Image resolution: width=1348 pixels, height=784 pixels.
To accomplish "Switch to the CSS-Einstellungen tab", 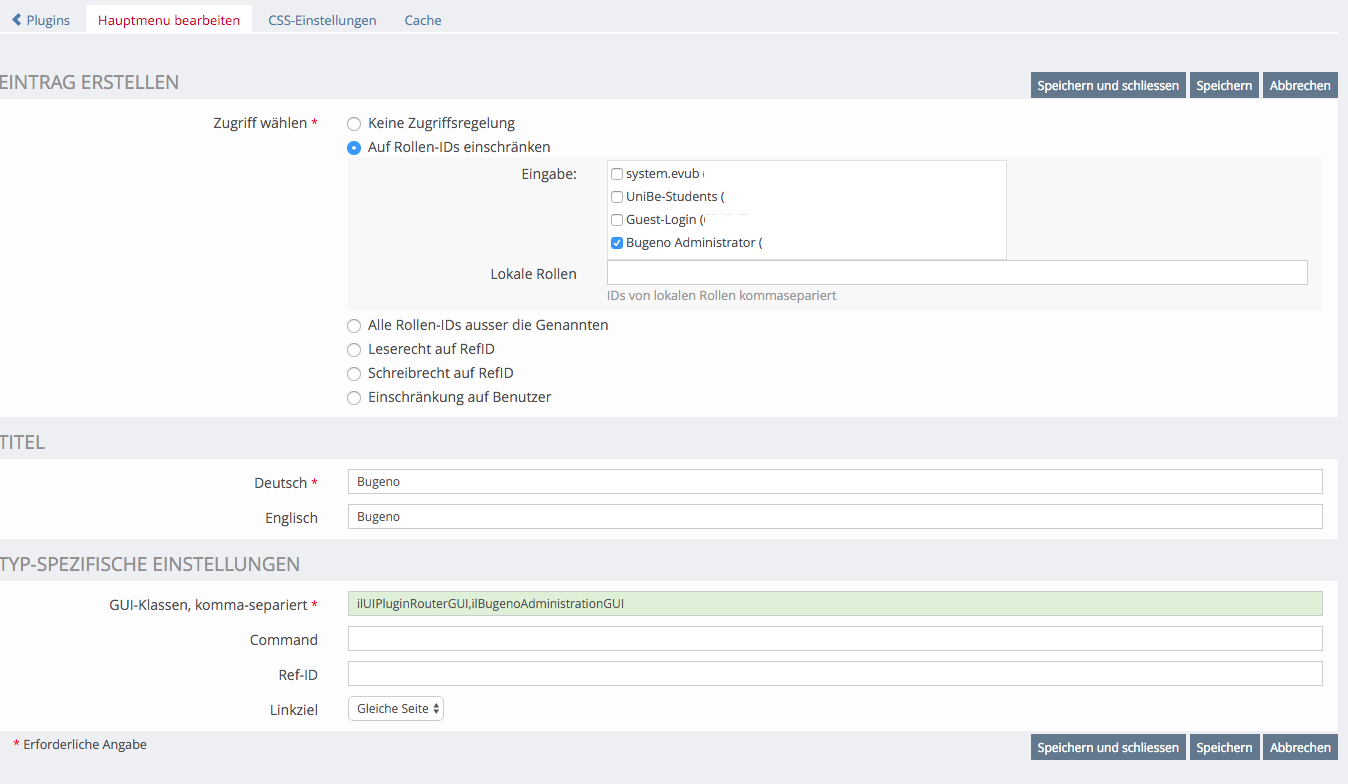I will click(x=322, y=20).
